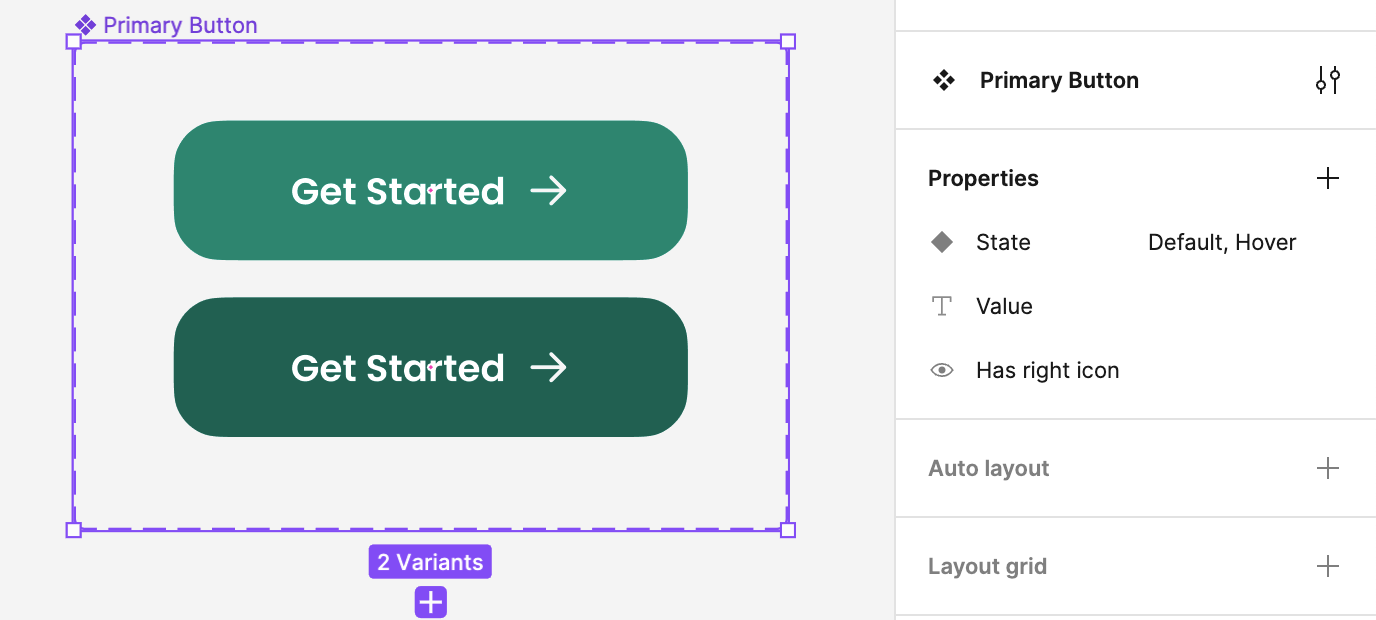Click arrow icon in the Hover variant button

(548, 368)
